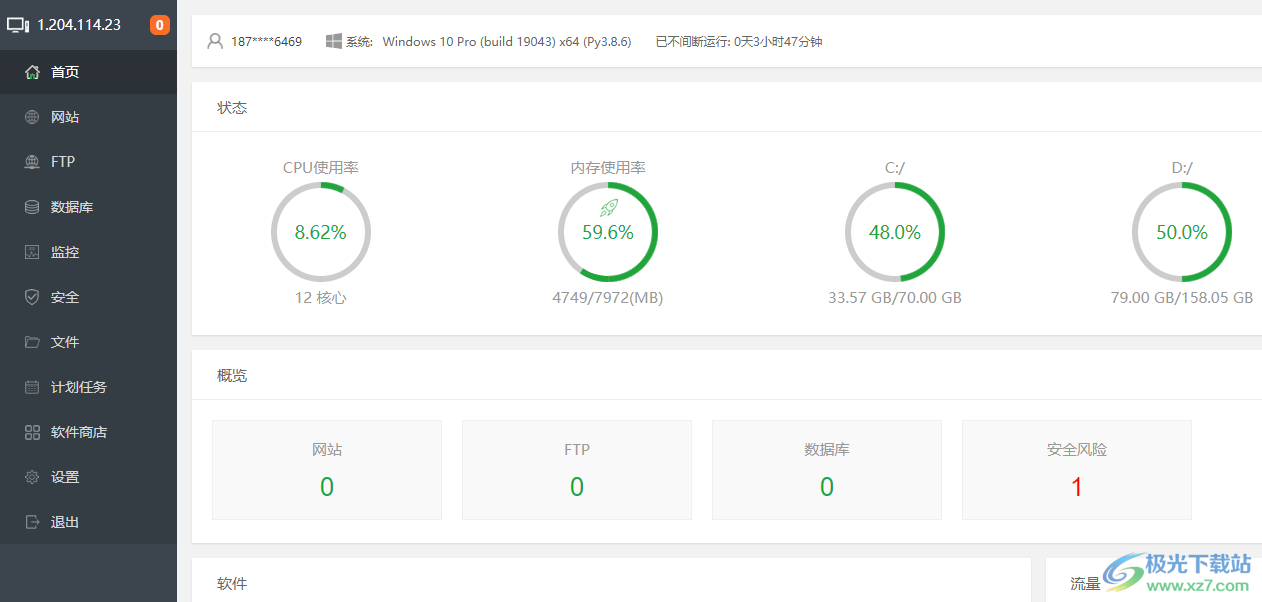1262x602 pixels.
Task: Go to the 安全 page
Action: 88,297
